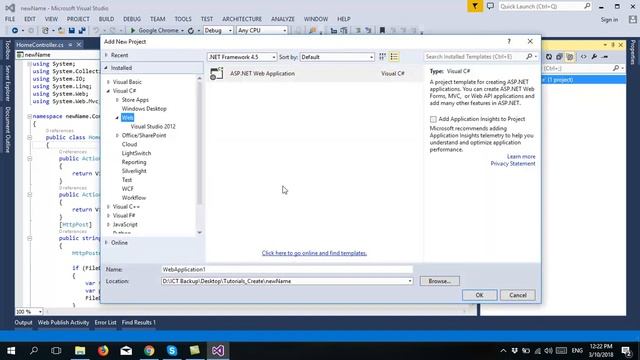The width and height of the screenshot is (640, 360).
Task: Open the FILE menu
Action: [10, 19]
